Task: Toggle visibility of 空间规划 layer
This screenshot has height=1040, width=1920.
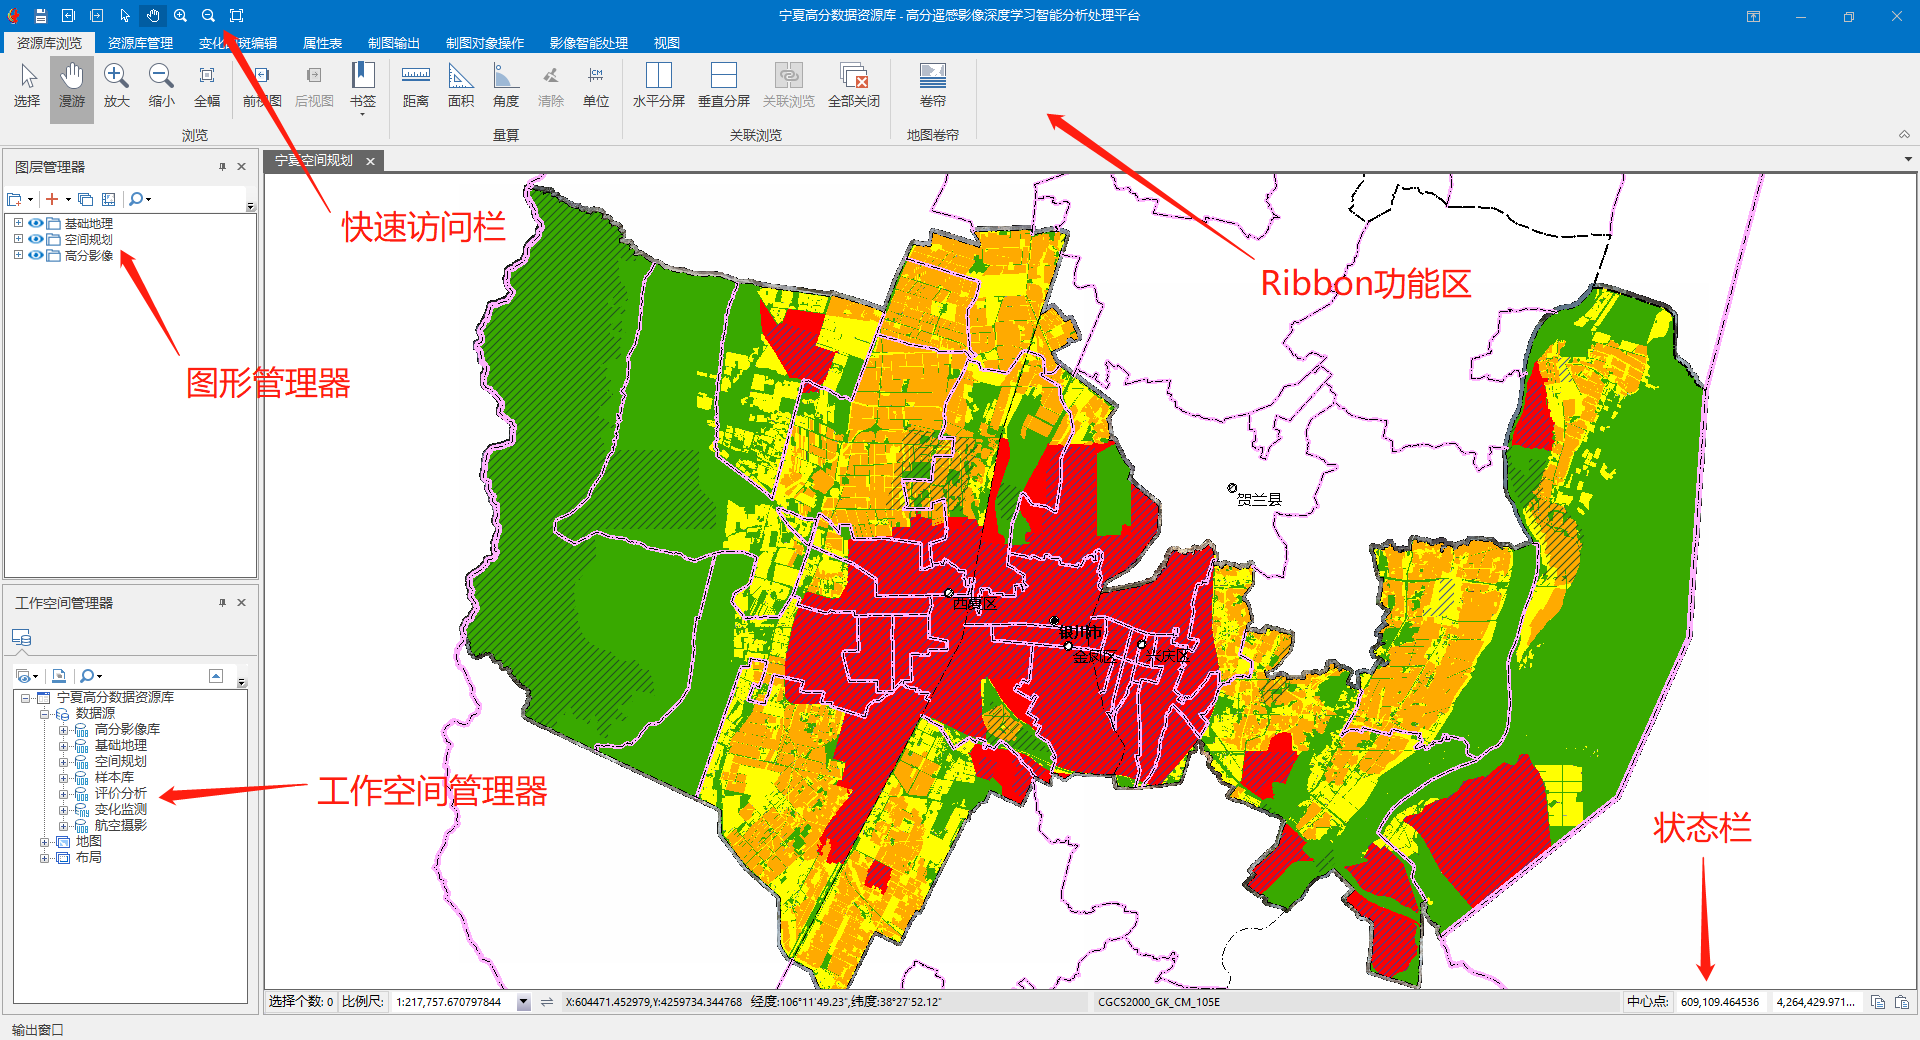Action: pyautogui.click(x=36, y=240)
